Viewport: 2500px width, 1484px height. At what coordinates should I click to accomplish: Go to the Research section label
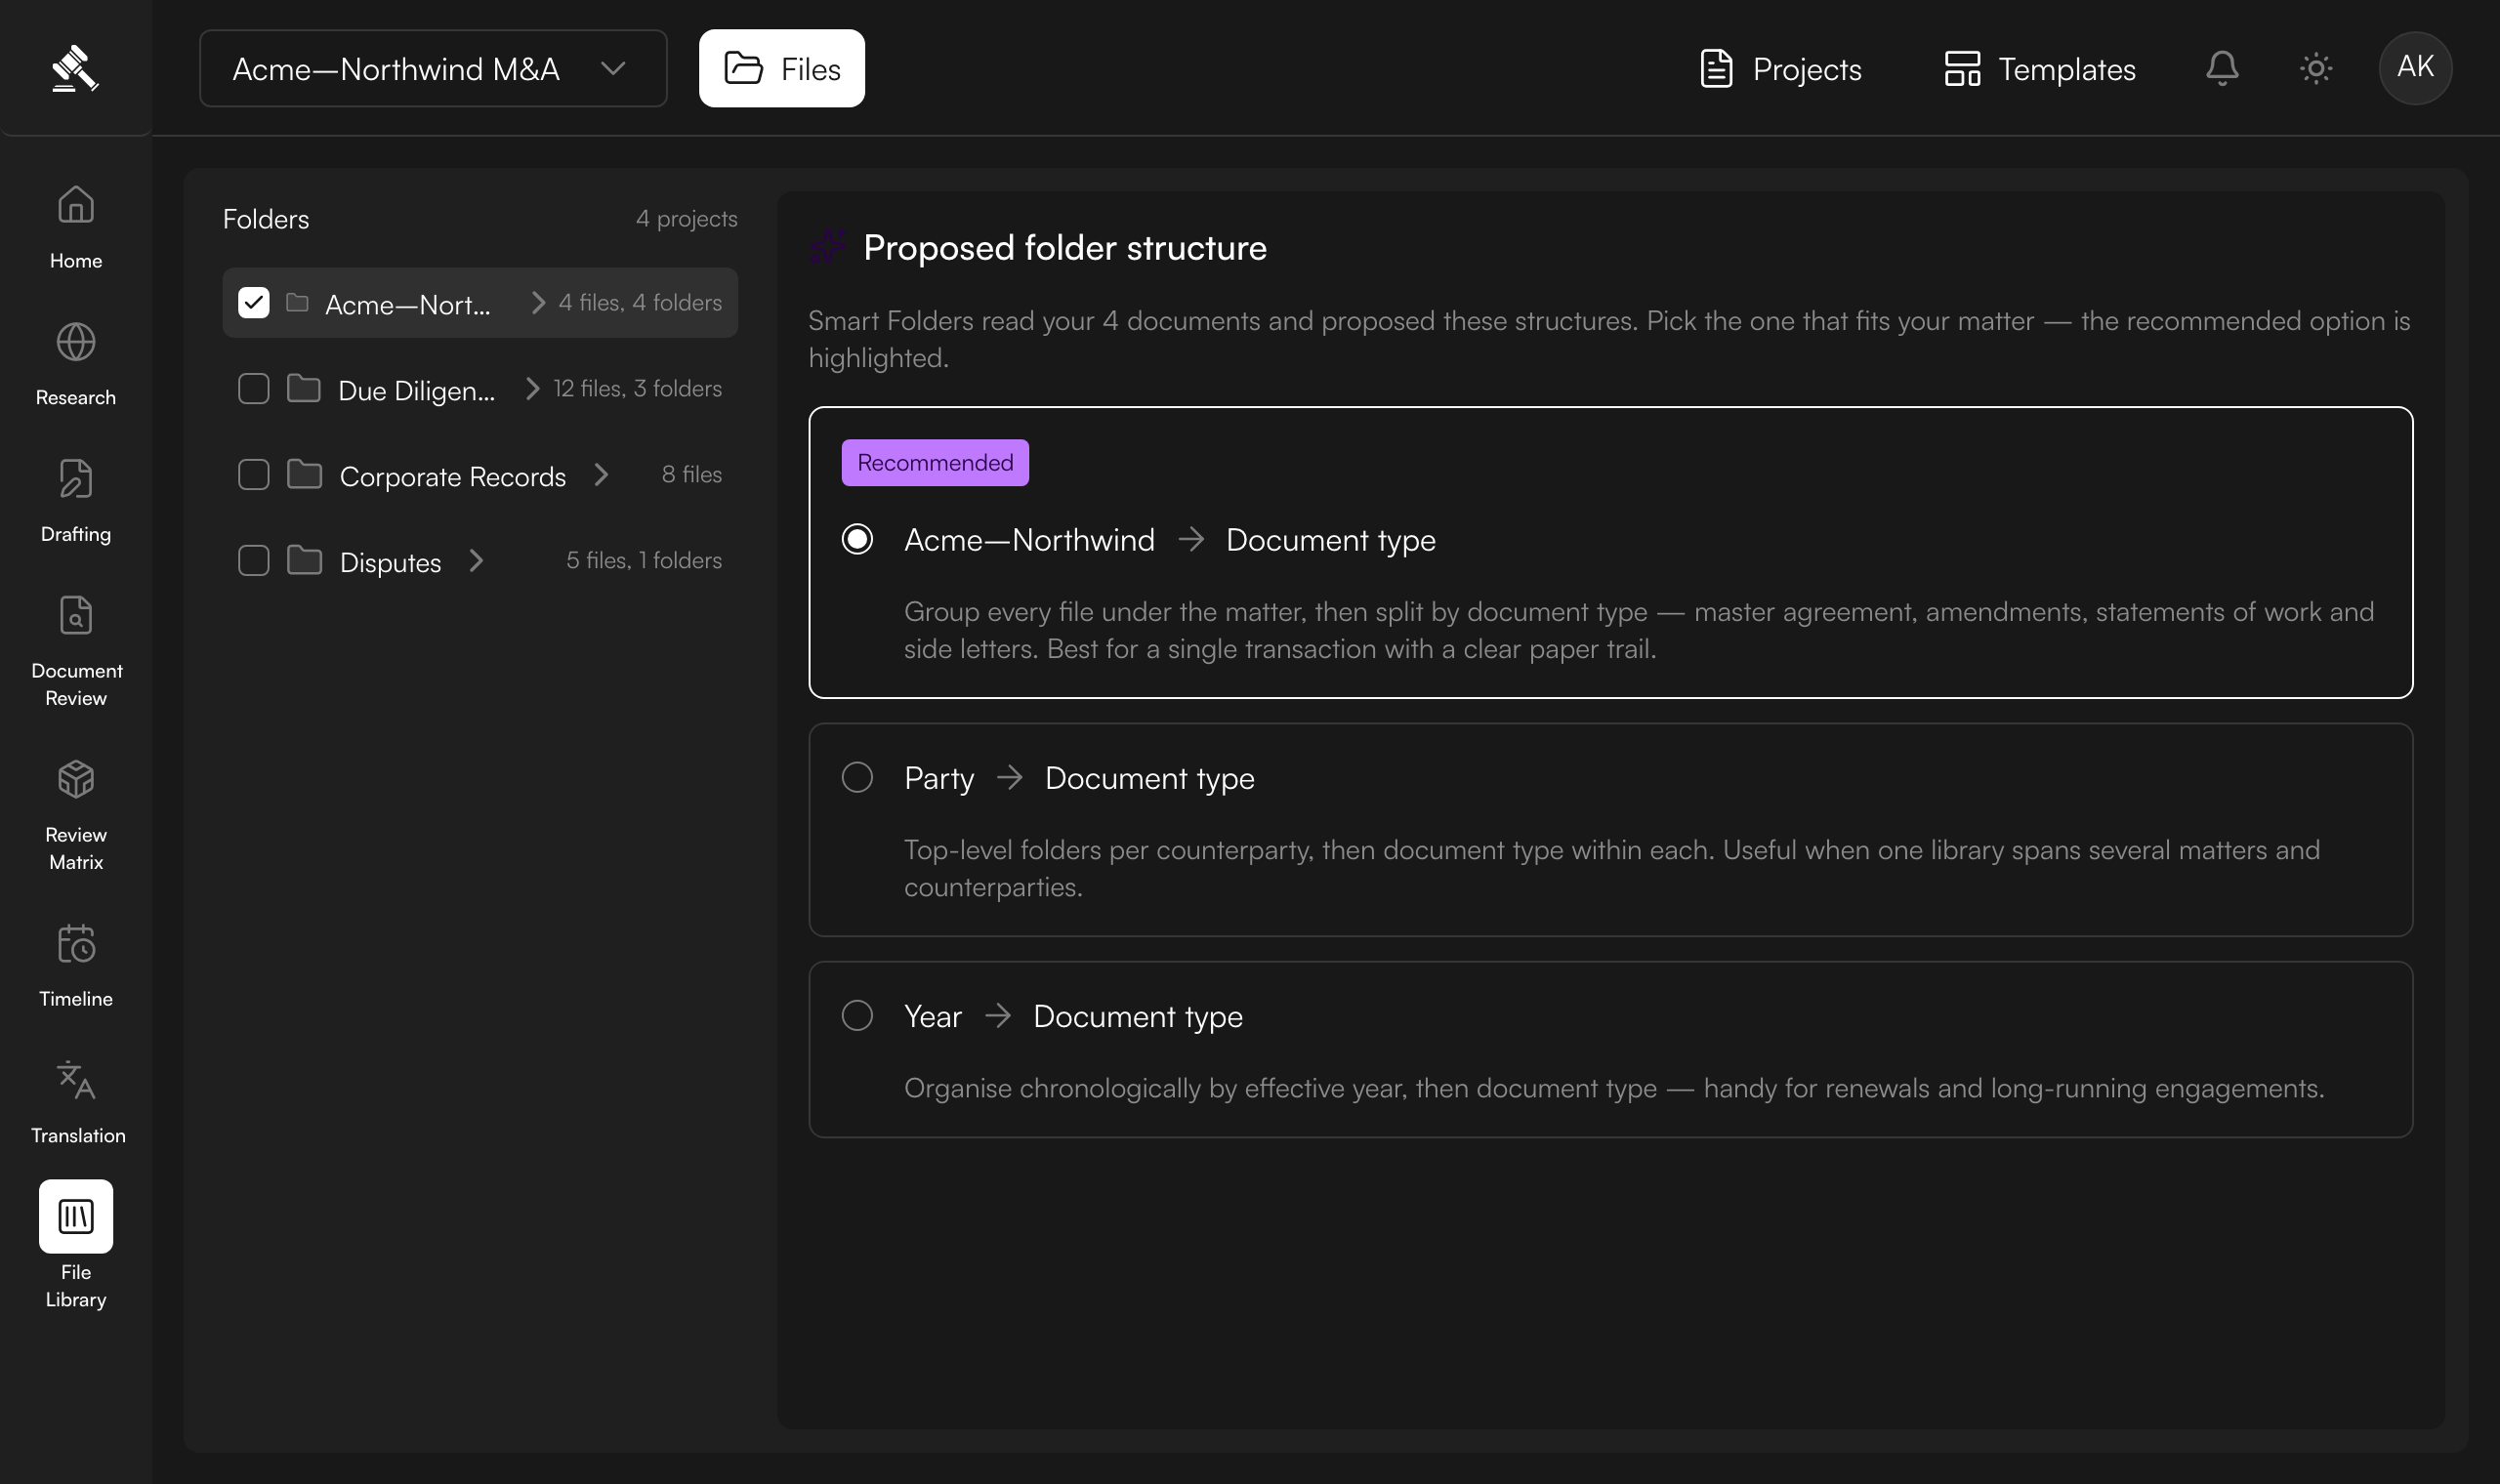(x=76, y=397)
